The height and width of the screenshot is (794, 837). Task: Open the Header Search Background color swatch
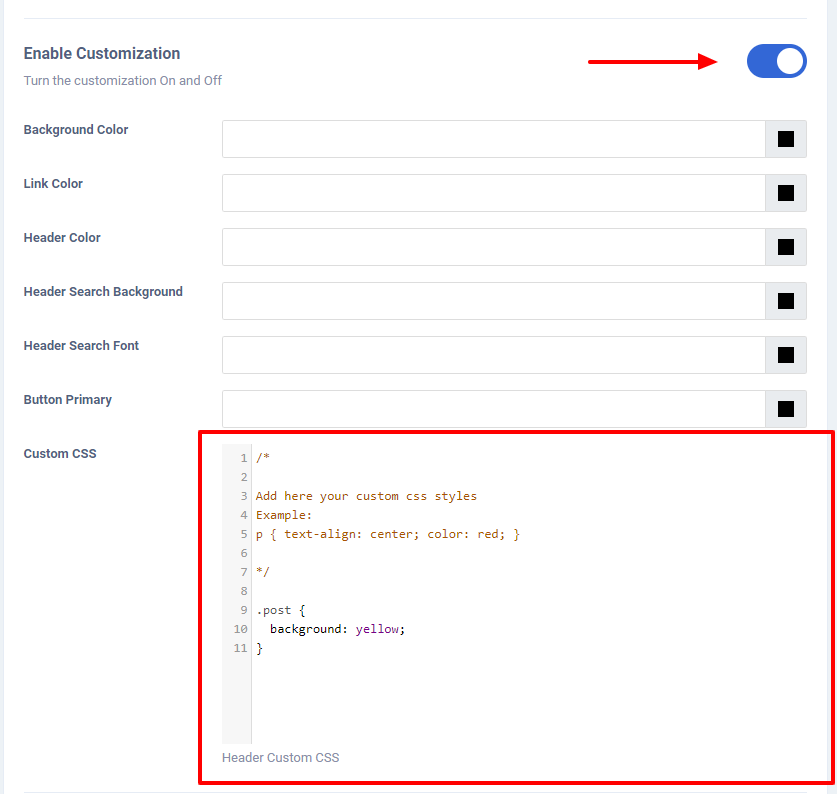click(786, 301)
